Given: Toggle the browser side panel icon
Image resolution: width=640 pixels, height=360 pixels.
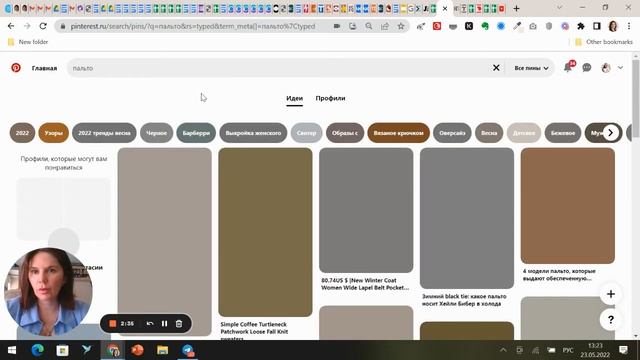Looking at the screenshot, I should coord(597,26).
